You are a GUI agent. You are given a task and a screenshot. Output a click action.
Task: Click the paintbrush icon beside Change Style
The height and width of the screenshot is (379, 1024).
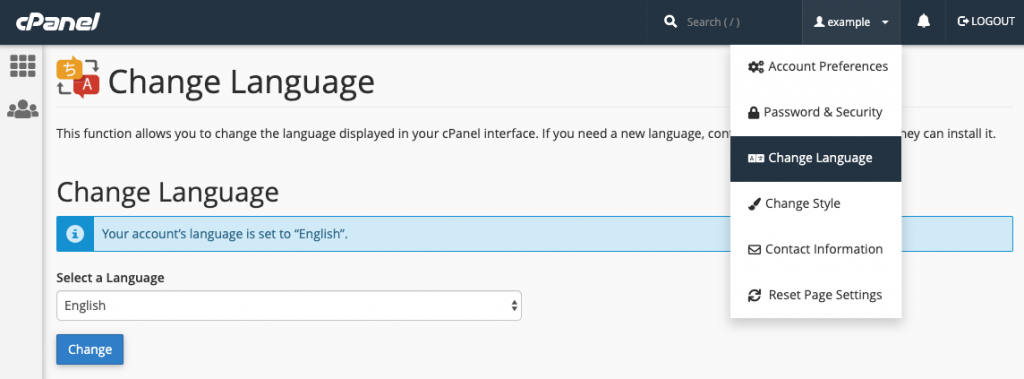(x=754, y=204)
